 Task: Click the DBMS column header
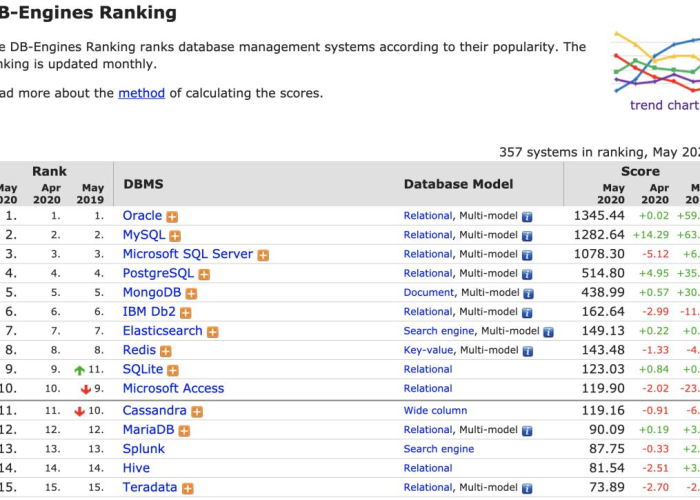(x=143, y=184)
